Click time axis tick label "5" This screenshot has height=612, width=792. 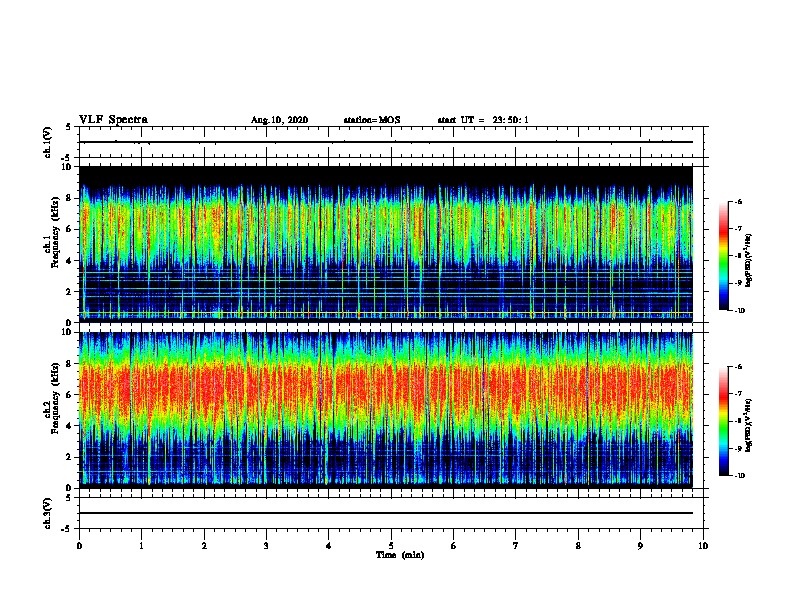pos(391,546)
